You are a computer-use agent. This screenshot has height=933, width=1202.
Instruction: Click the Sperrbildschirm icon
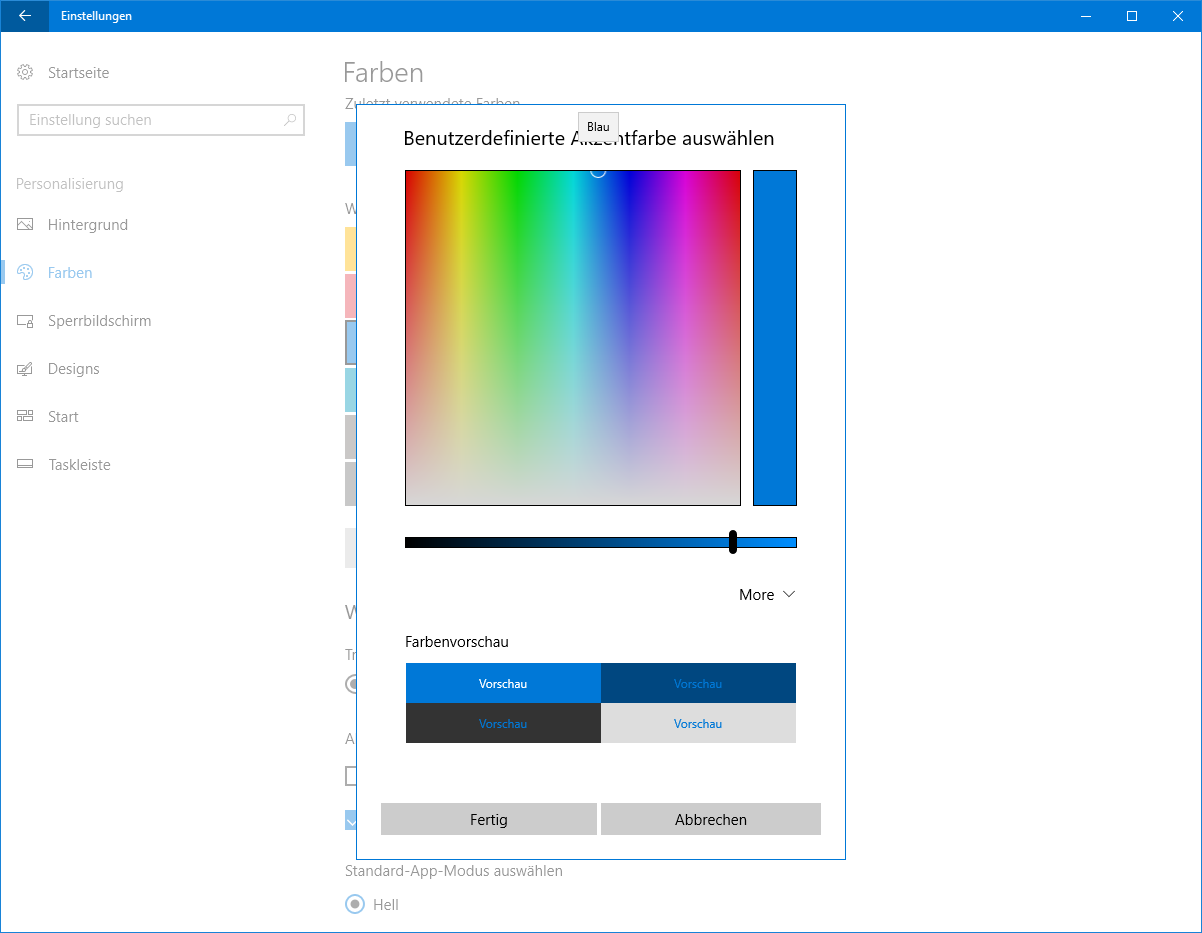click(x=26, y=321)
